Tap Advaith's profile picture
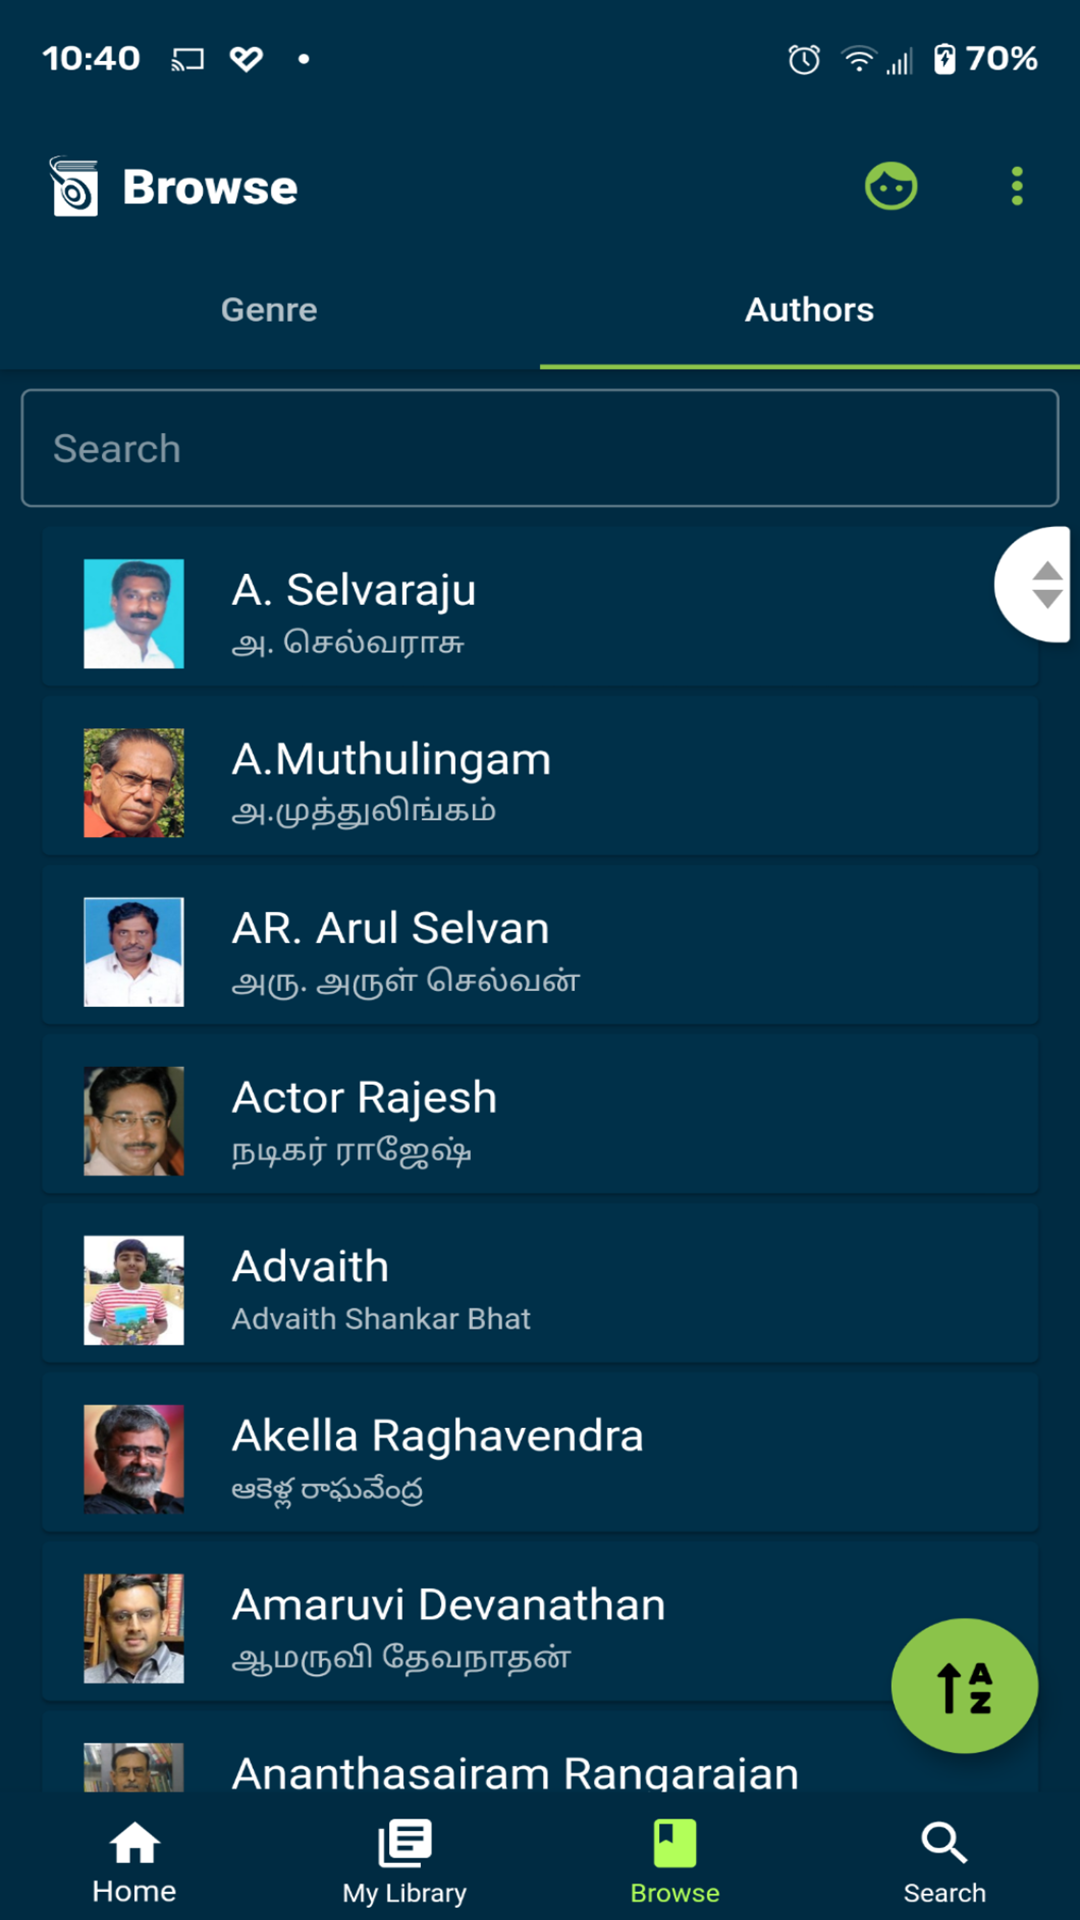The height and width of the screenshot is (1920, 1080). click(134, 1290)
